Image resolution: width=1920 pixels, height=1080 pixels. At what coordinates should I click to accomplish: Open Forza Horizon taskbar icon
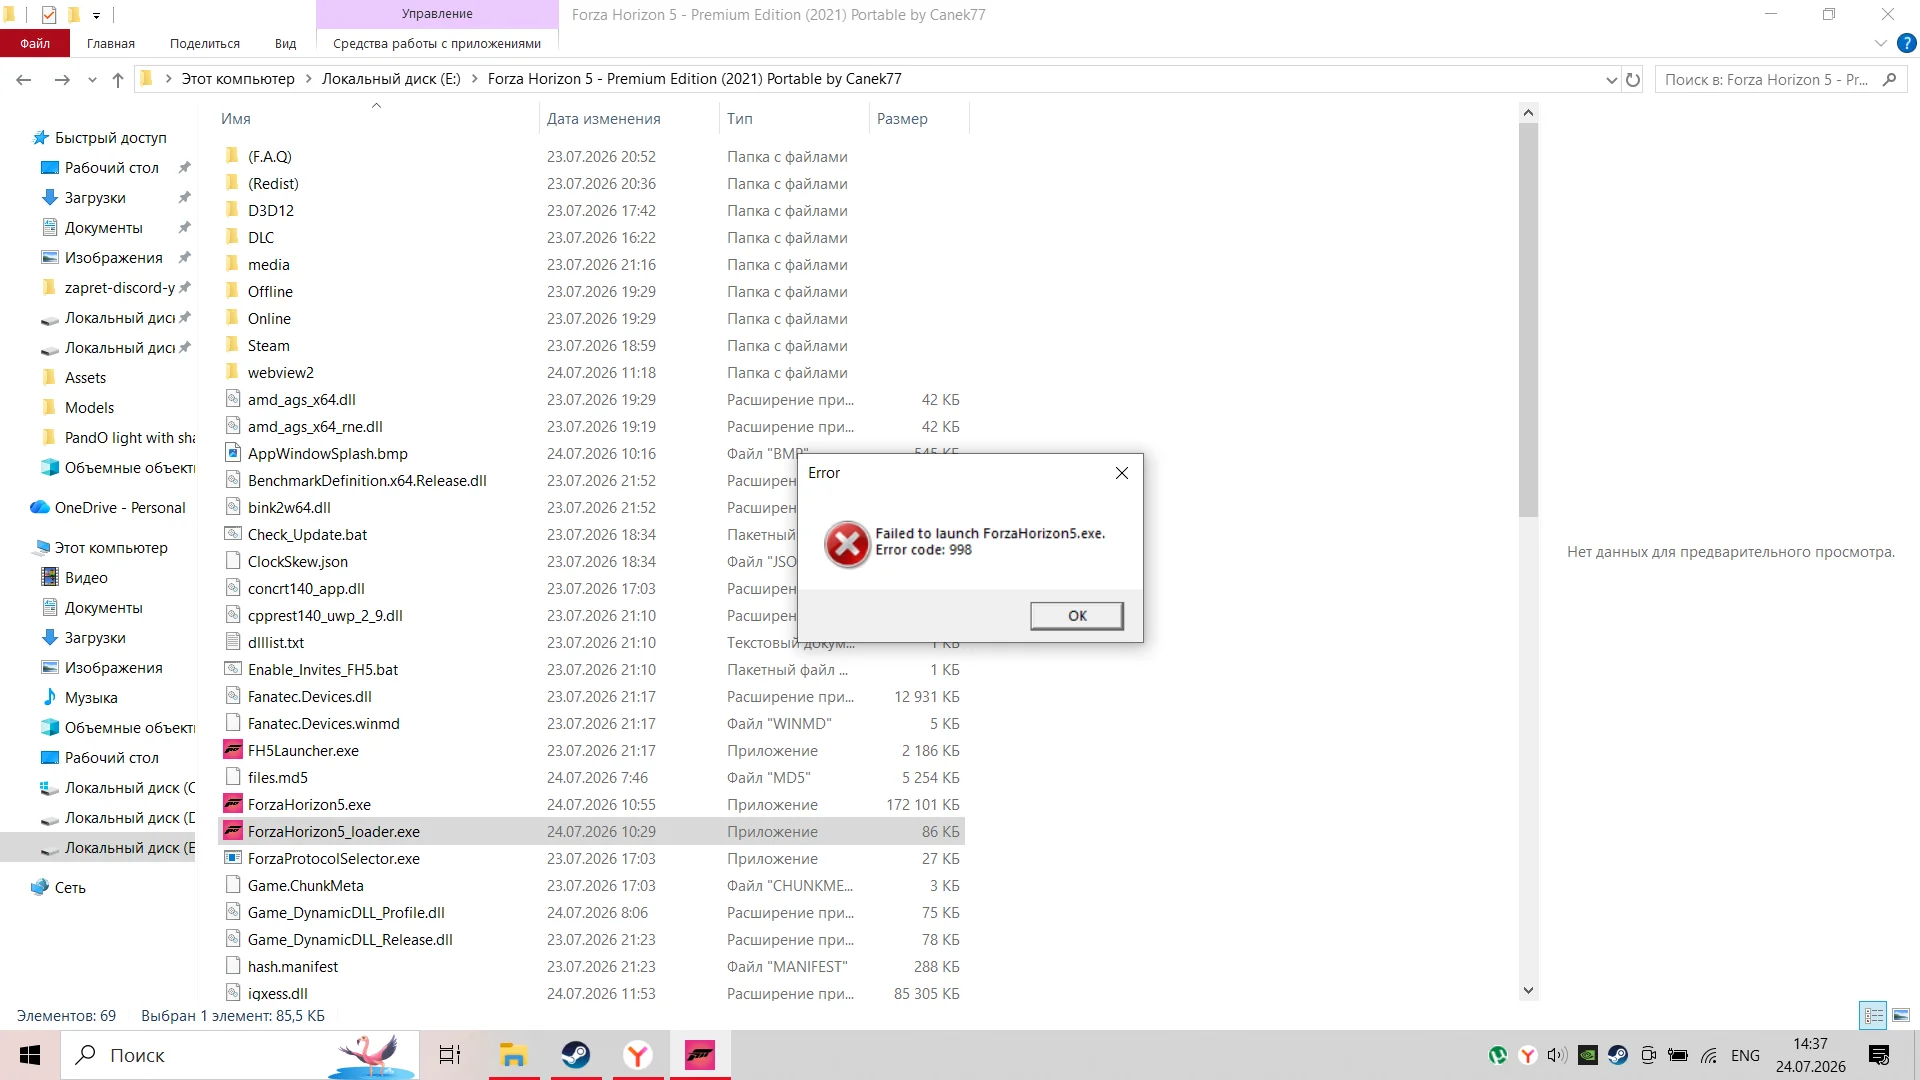[x=700, y=1055]
